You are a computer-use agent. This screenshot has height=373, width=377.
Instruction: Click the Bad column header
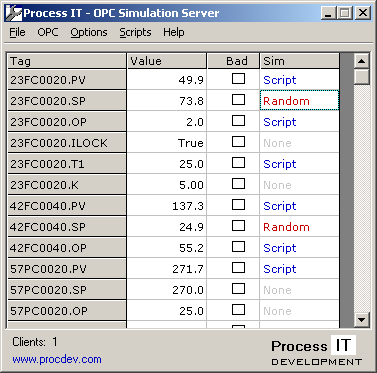pyautogui.click(x=233, y=61)
